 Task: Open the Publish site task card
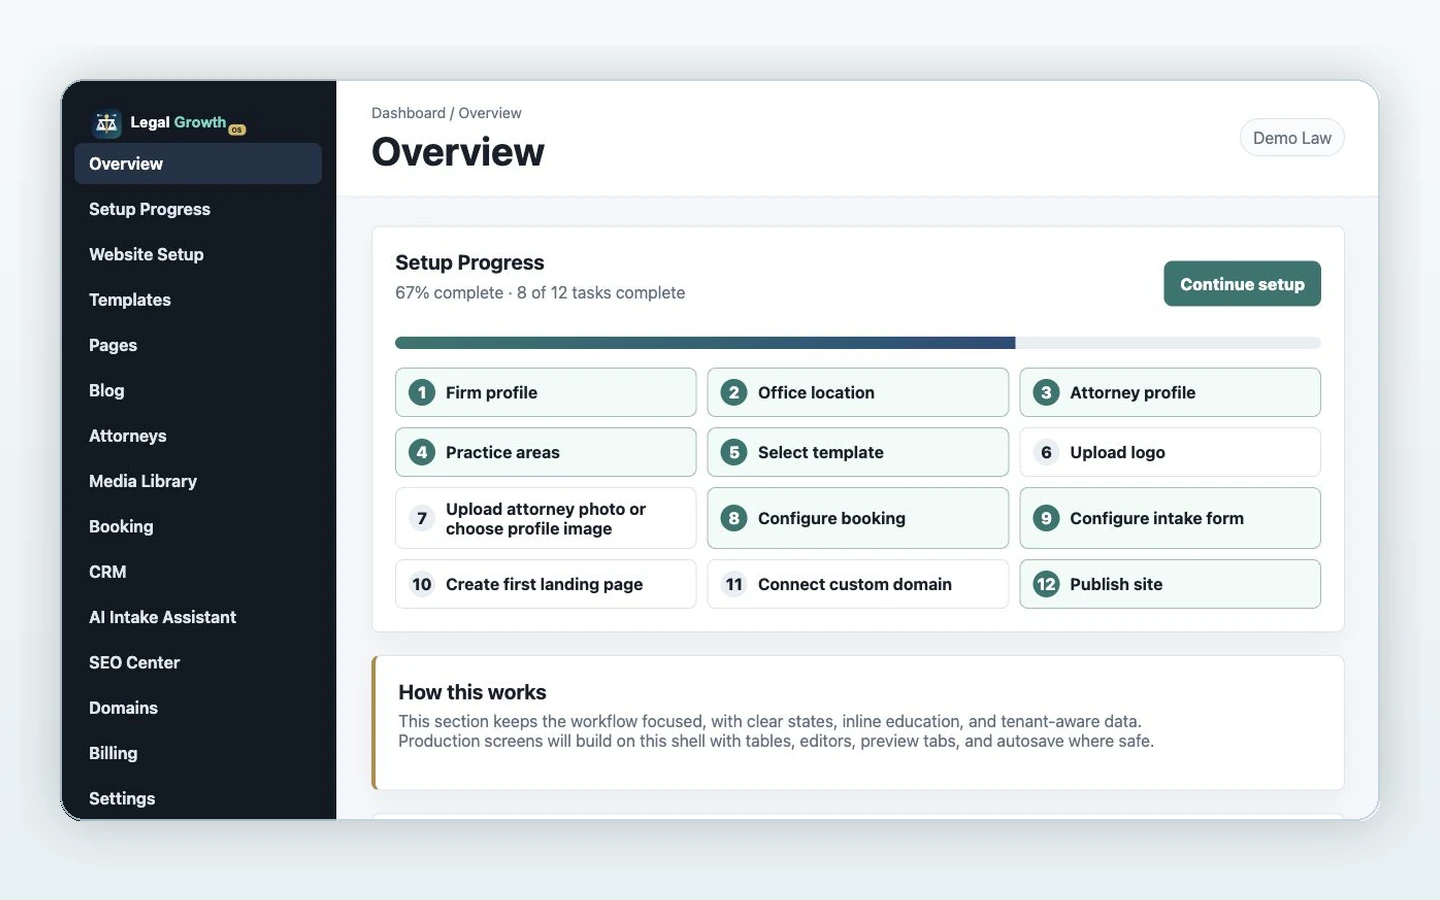[x=1170, y=585]
